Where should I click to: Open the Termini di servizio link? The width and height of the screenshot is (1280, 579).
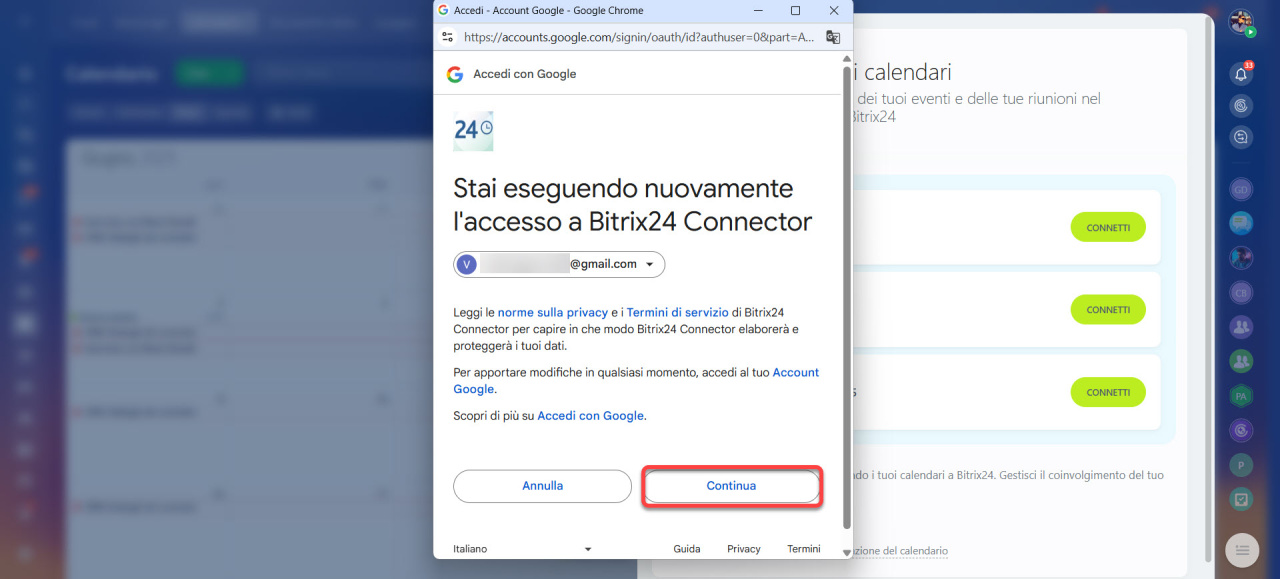click(x=677, y=313)
